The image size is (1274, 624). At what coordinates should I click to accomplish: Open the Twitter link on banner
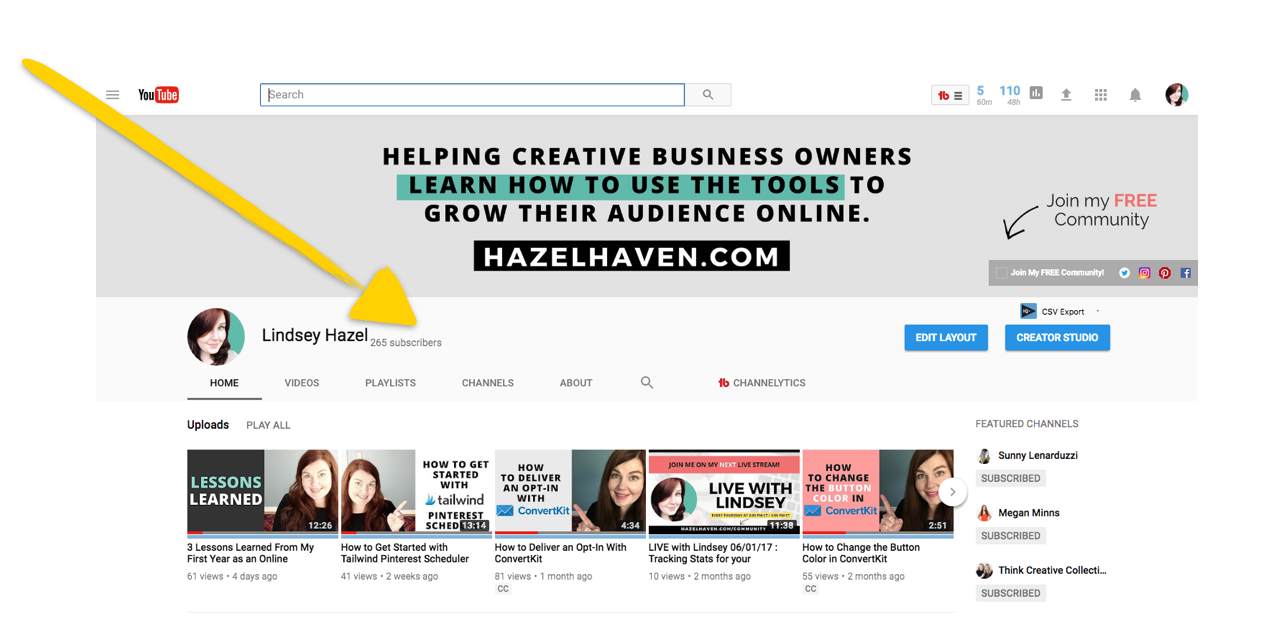[x=1124, y=273]
